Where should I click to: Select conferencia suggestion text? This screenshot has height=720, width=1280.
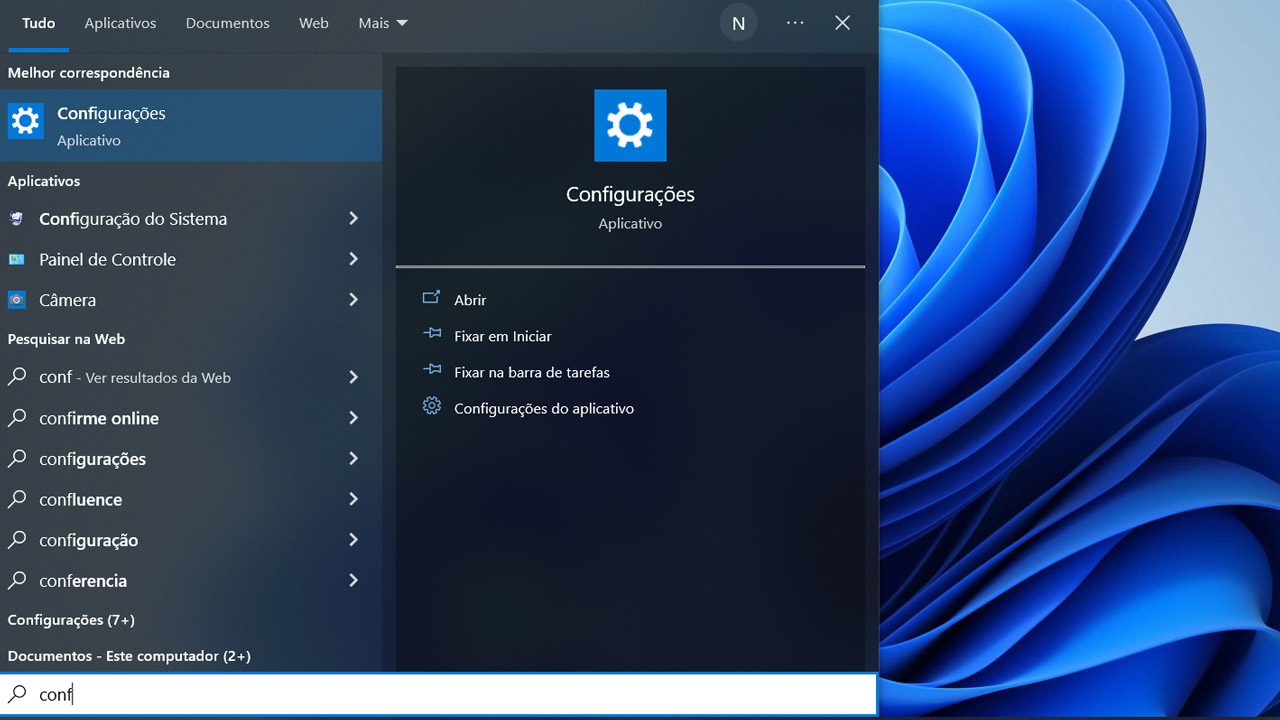[x=83, y=580]
